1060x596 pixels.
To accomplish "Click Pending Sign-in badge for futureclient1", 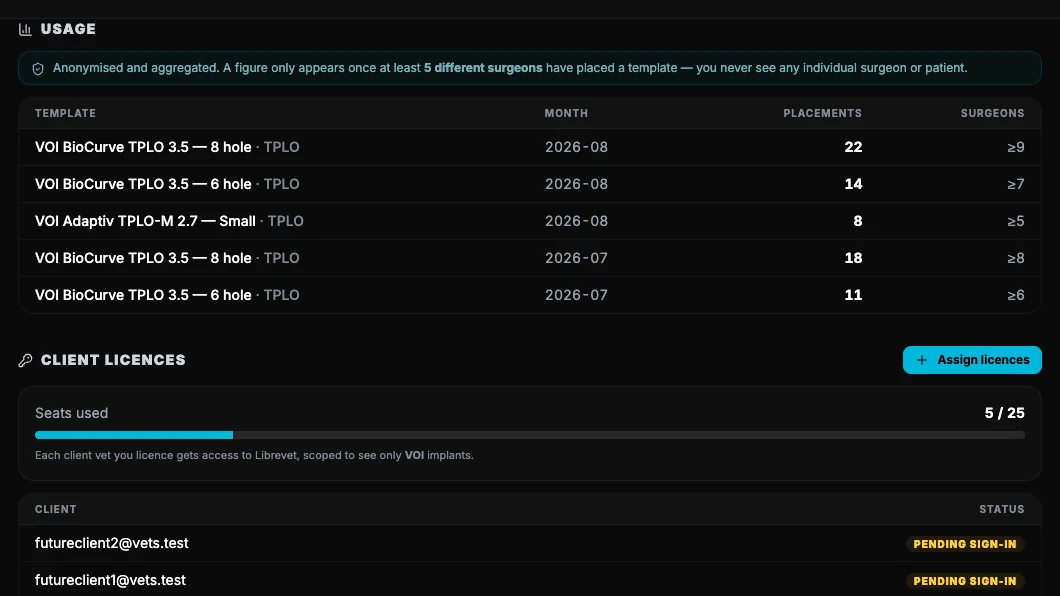I will (965, 581).
